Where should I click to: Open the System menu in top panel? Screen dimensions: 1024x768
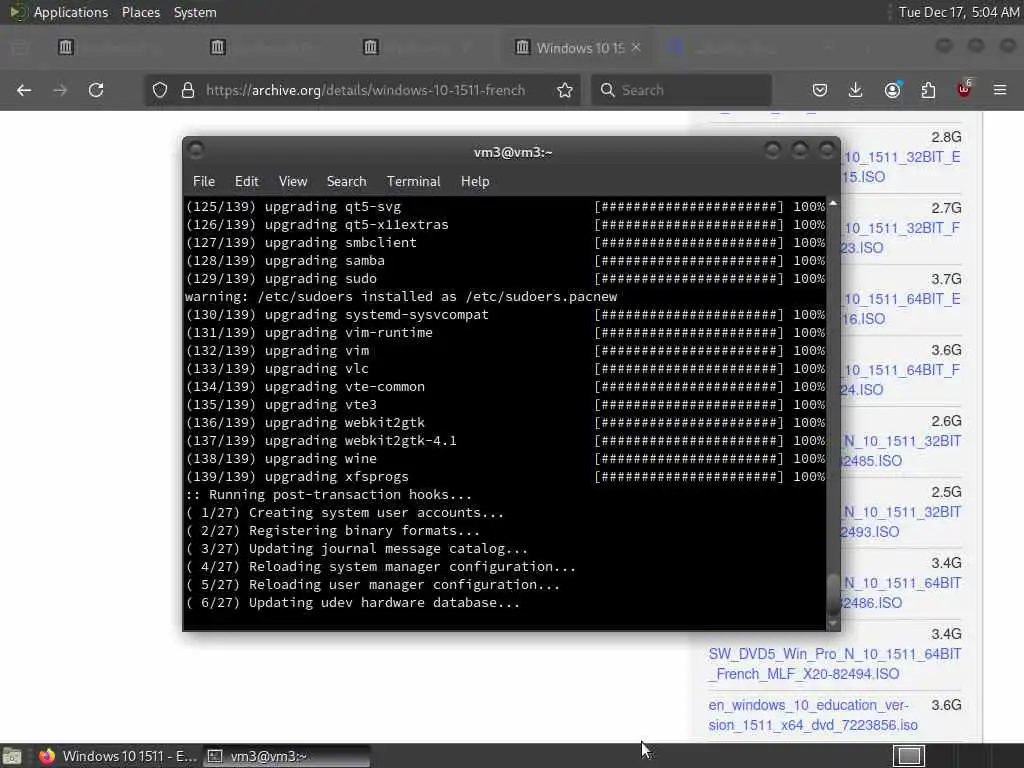(x=195, y=12)
